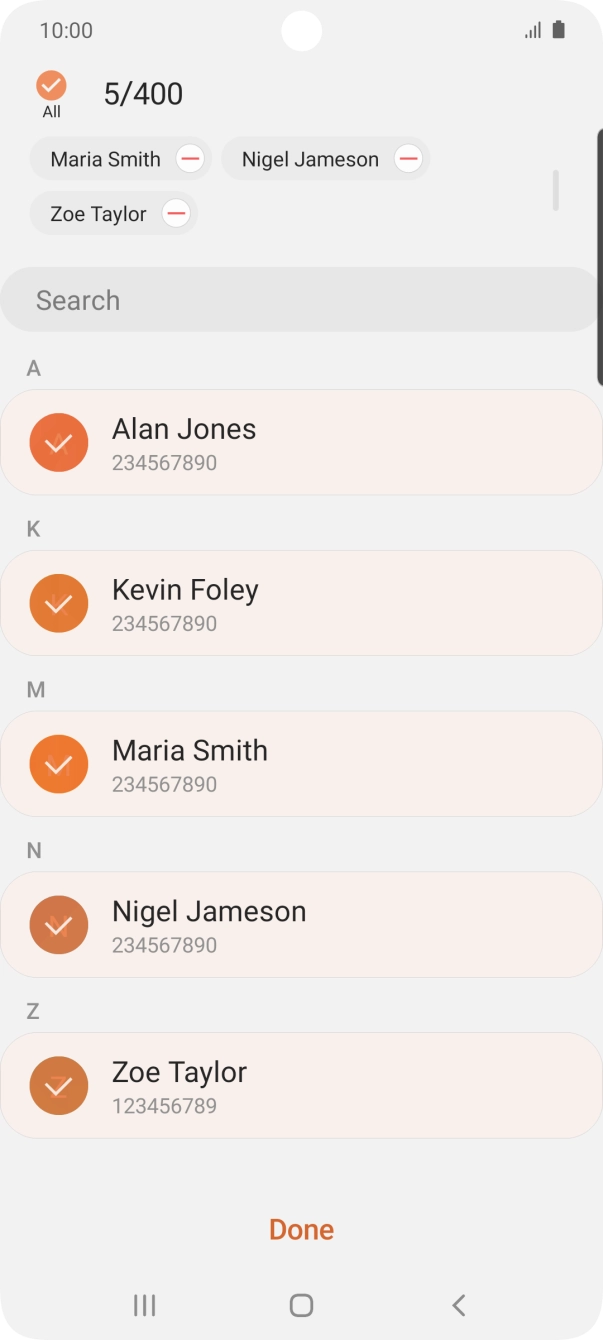Select the Zoe Taylor name chip

98,214
